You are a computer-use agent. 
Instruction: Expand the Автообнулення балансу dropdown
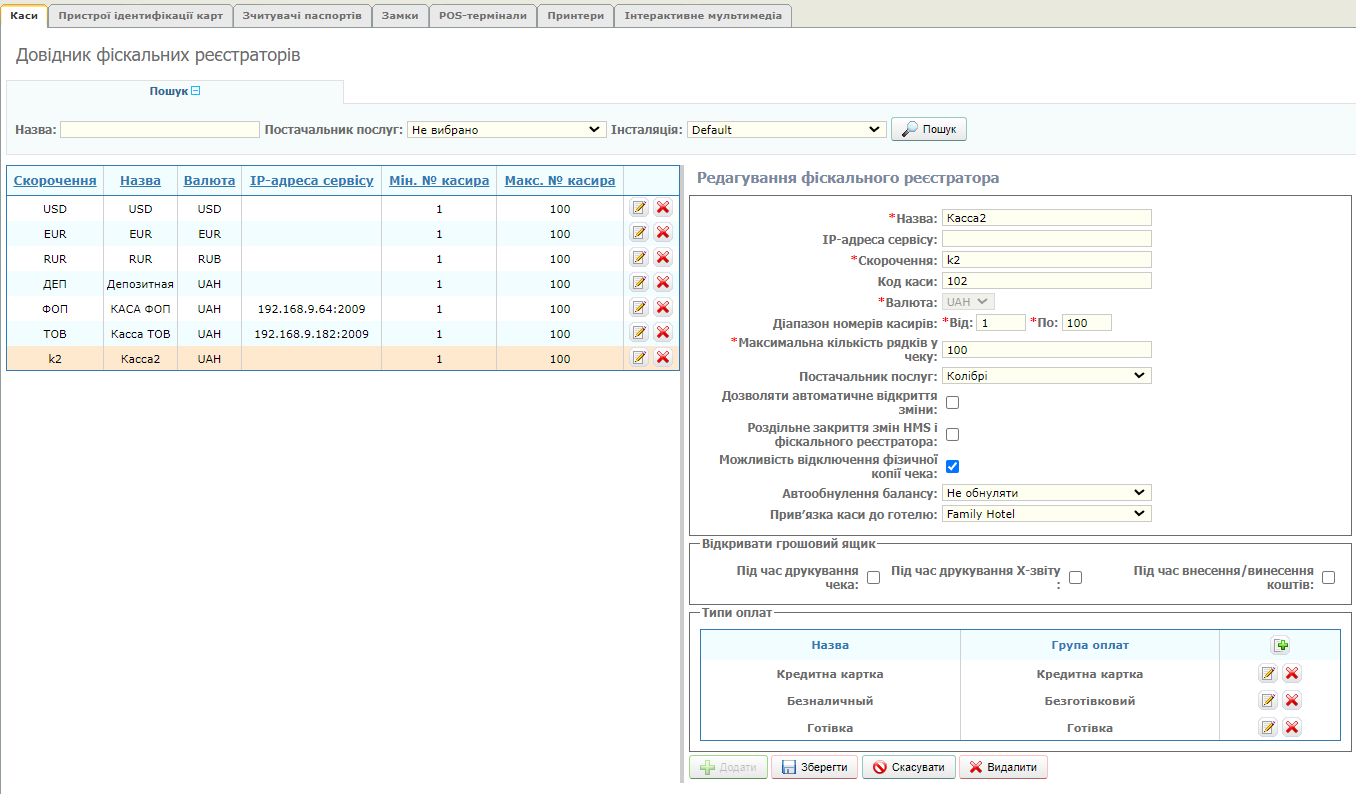tap(1046, 493)
